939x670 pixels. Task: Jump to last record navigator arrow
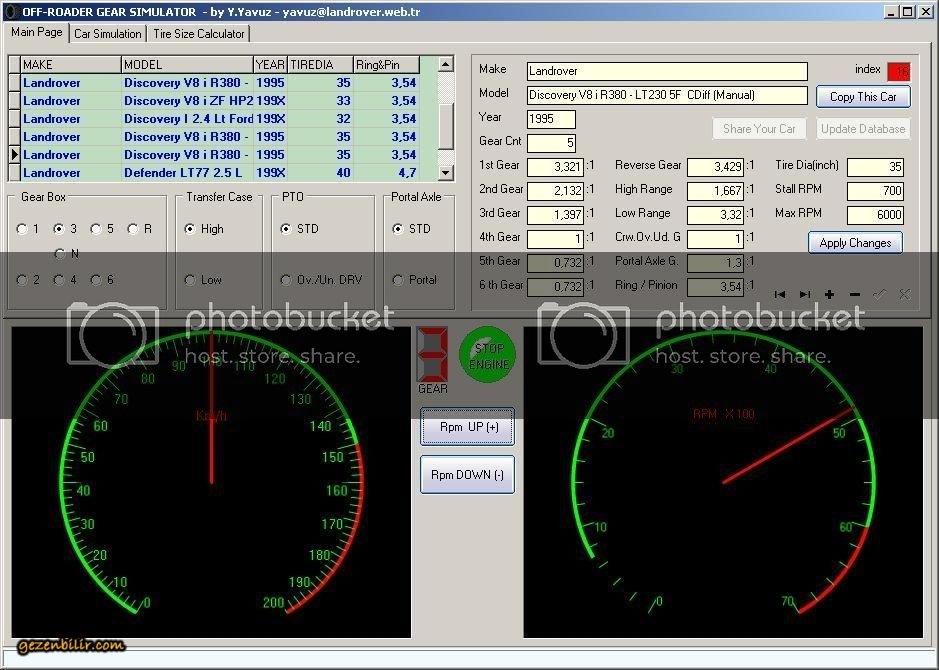coord(805,294)
